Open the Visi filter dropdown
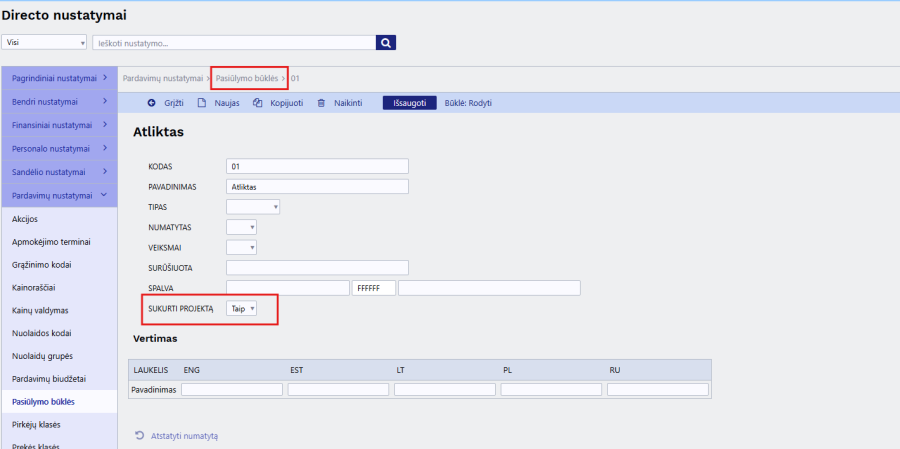 [45, 43]
